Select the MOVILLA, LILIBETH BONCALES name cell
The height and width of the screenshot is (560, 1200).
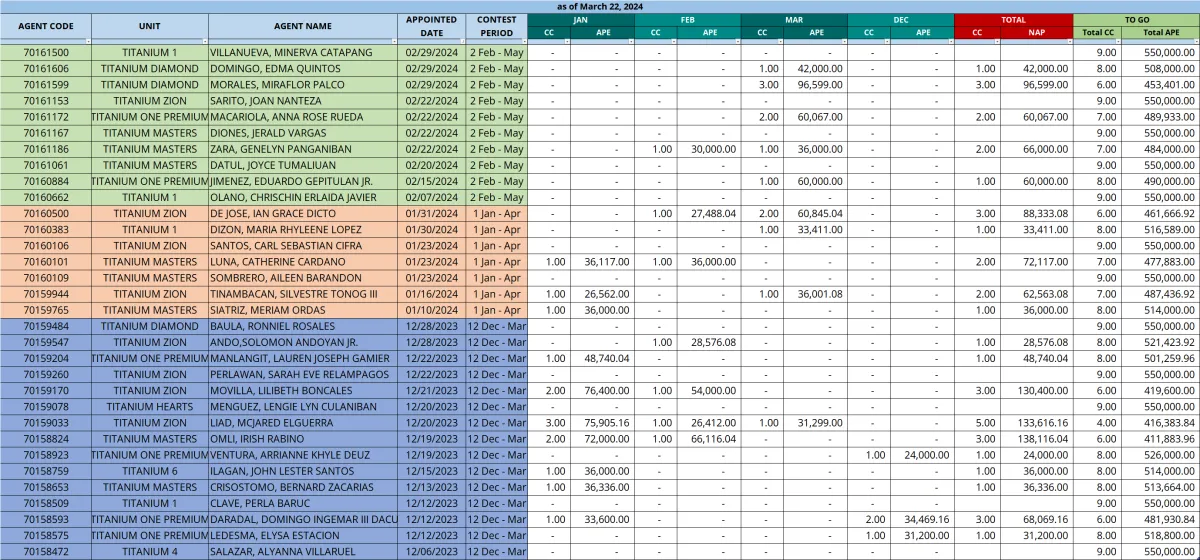[x=304, y=390]
